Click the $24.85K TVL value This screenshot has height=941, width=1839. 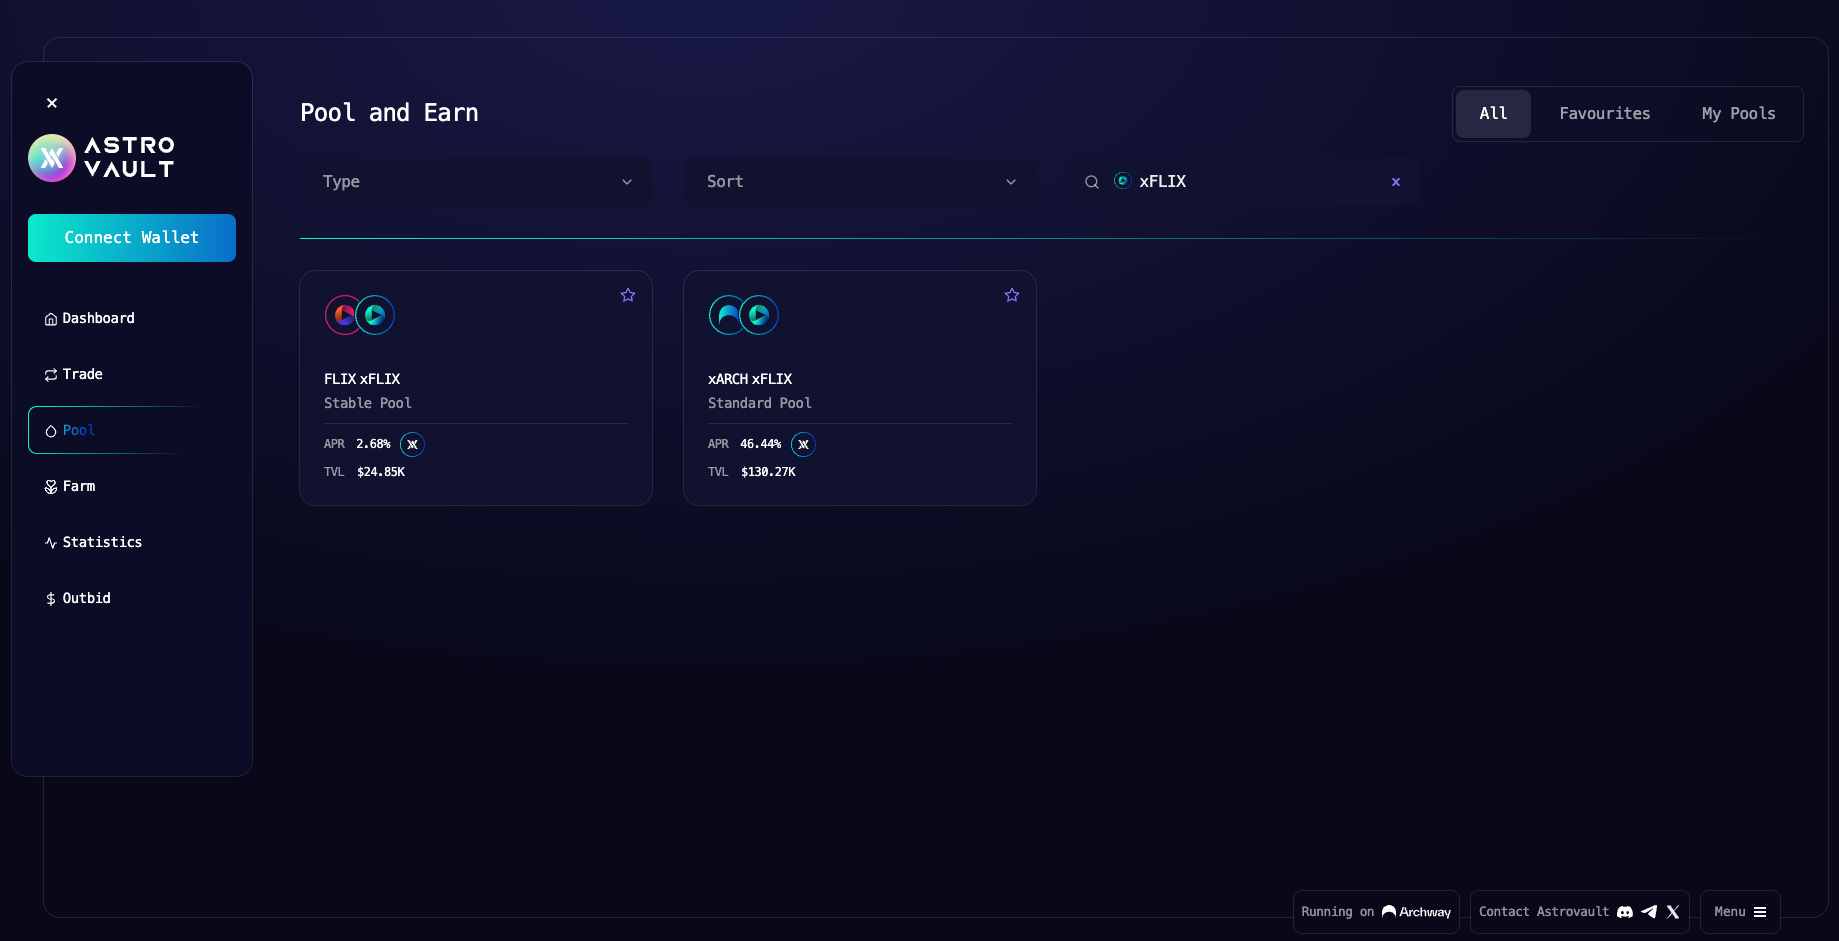(x=381, y=472)
